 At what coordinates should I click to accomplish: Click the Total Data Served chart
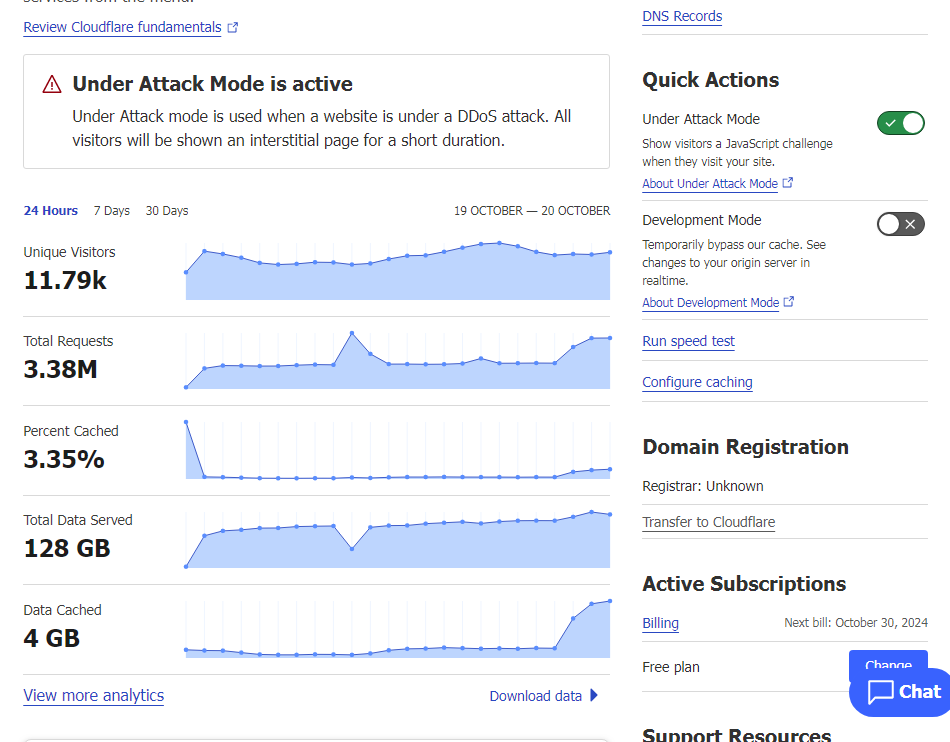pyautogui.click(x=397, y=539)
